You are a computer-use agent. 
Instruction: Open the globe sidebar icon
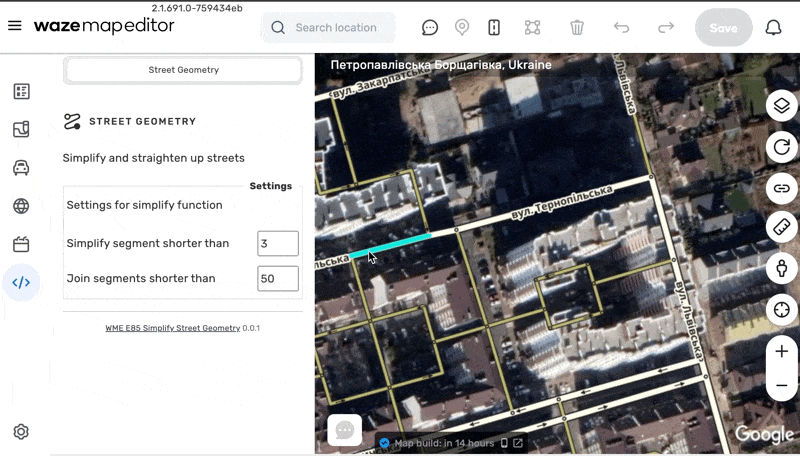(x=21, y=206)
